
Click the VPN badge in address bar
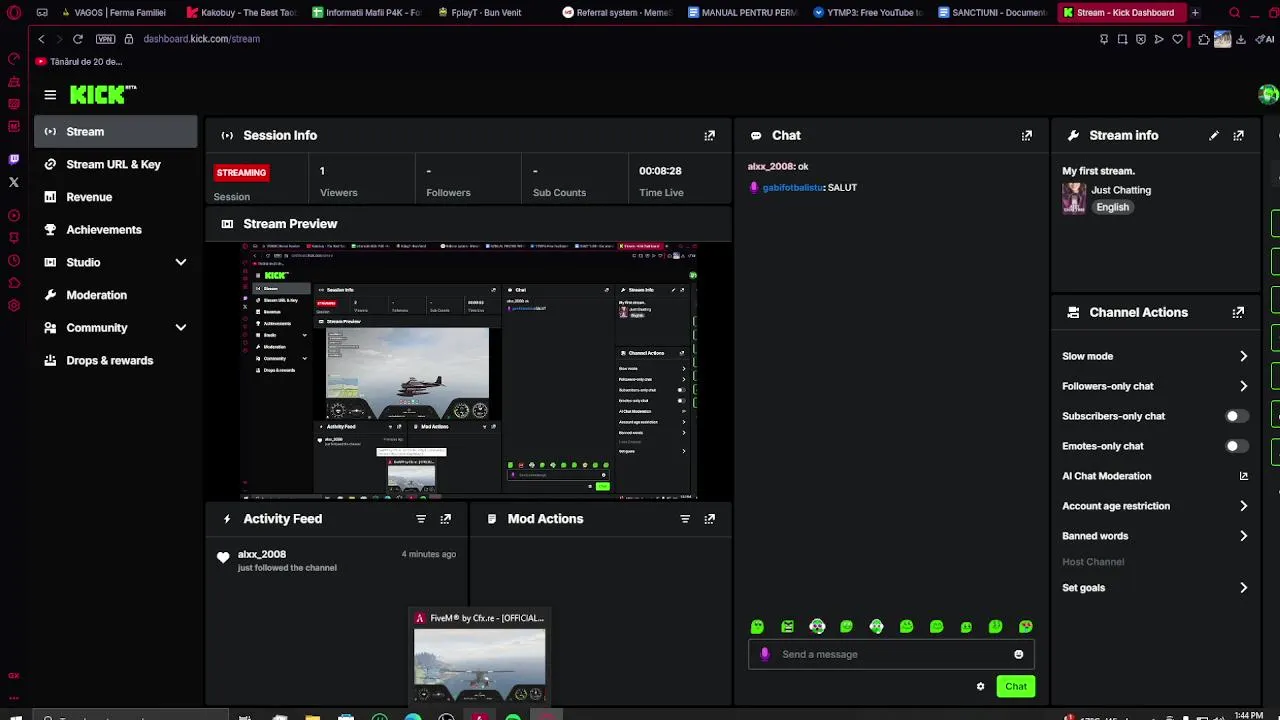[105, 39]
